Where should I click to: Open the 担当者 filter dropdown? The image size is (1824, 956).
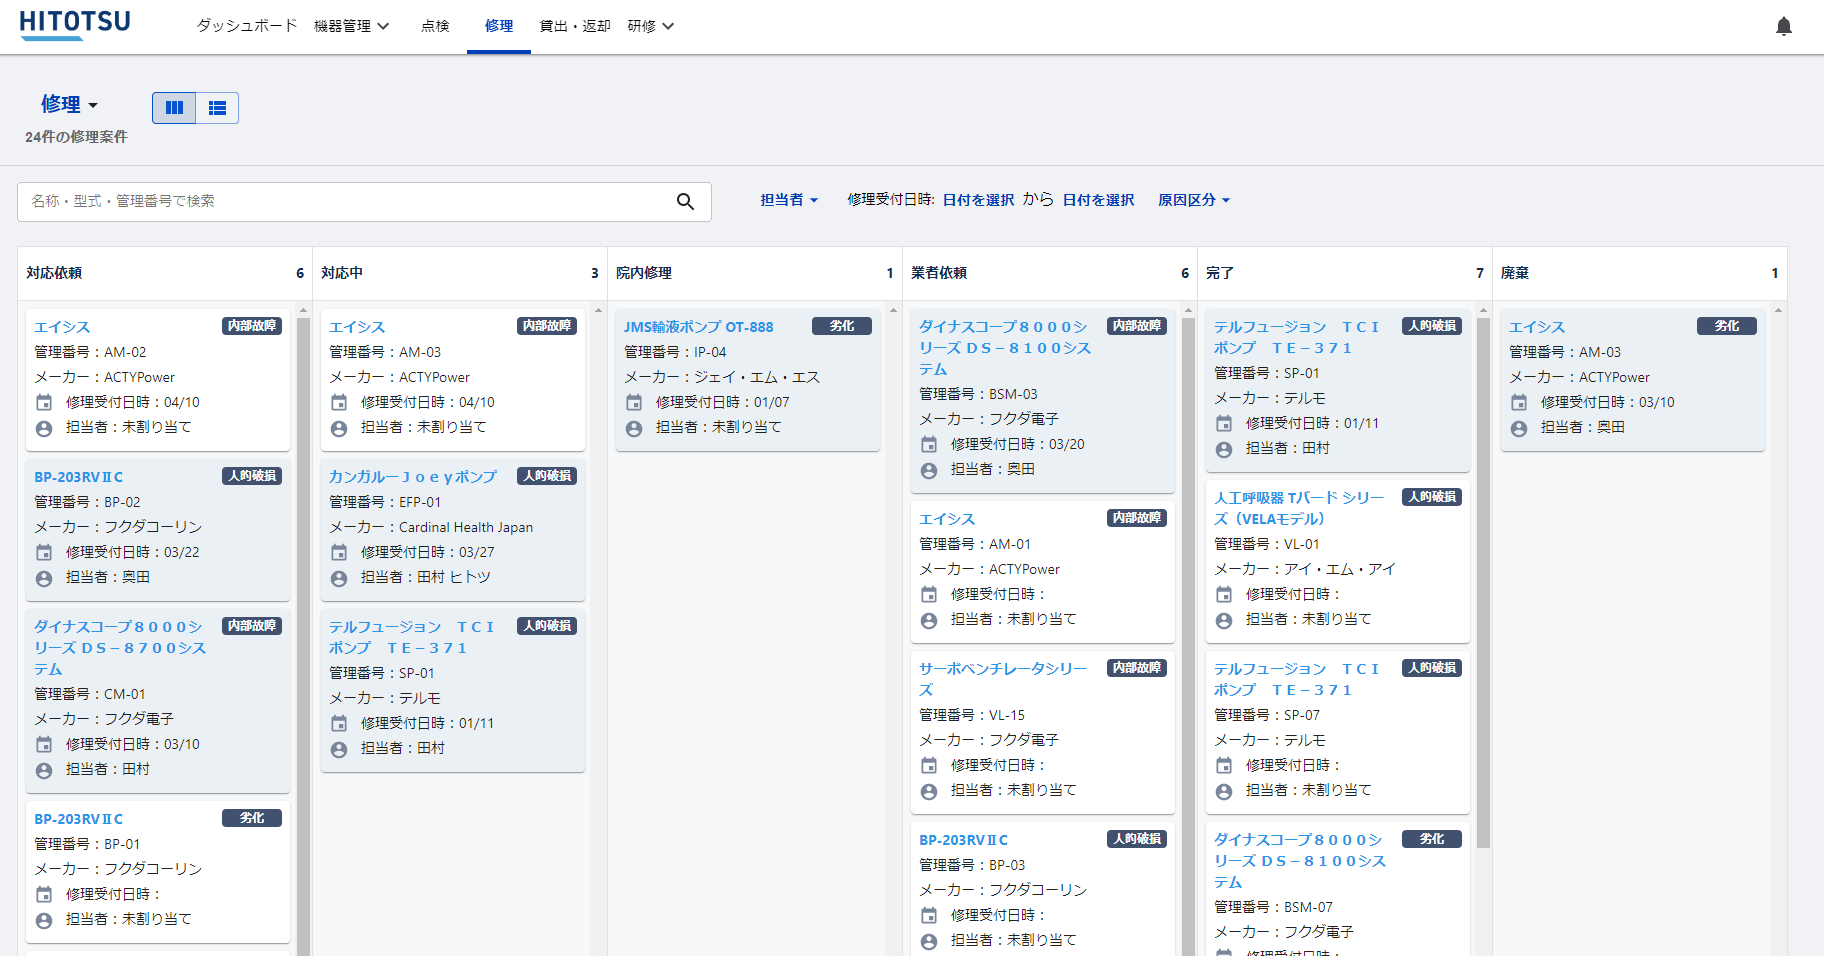pos(789,200)
